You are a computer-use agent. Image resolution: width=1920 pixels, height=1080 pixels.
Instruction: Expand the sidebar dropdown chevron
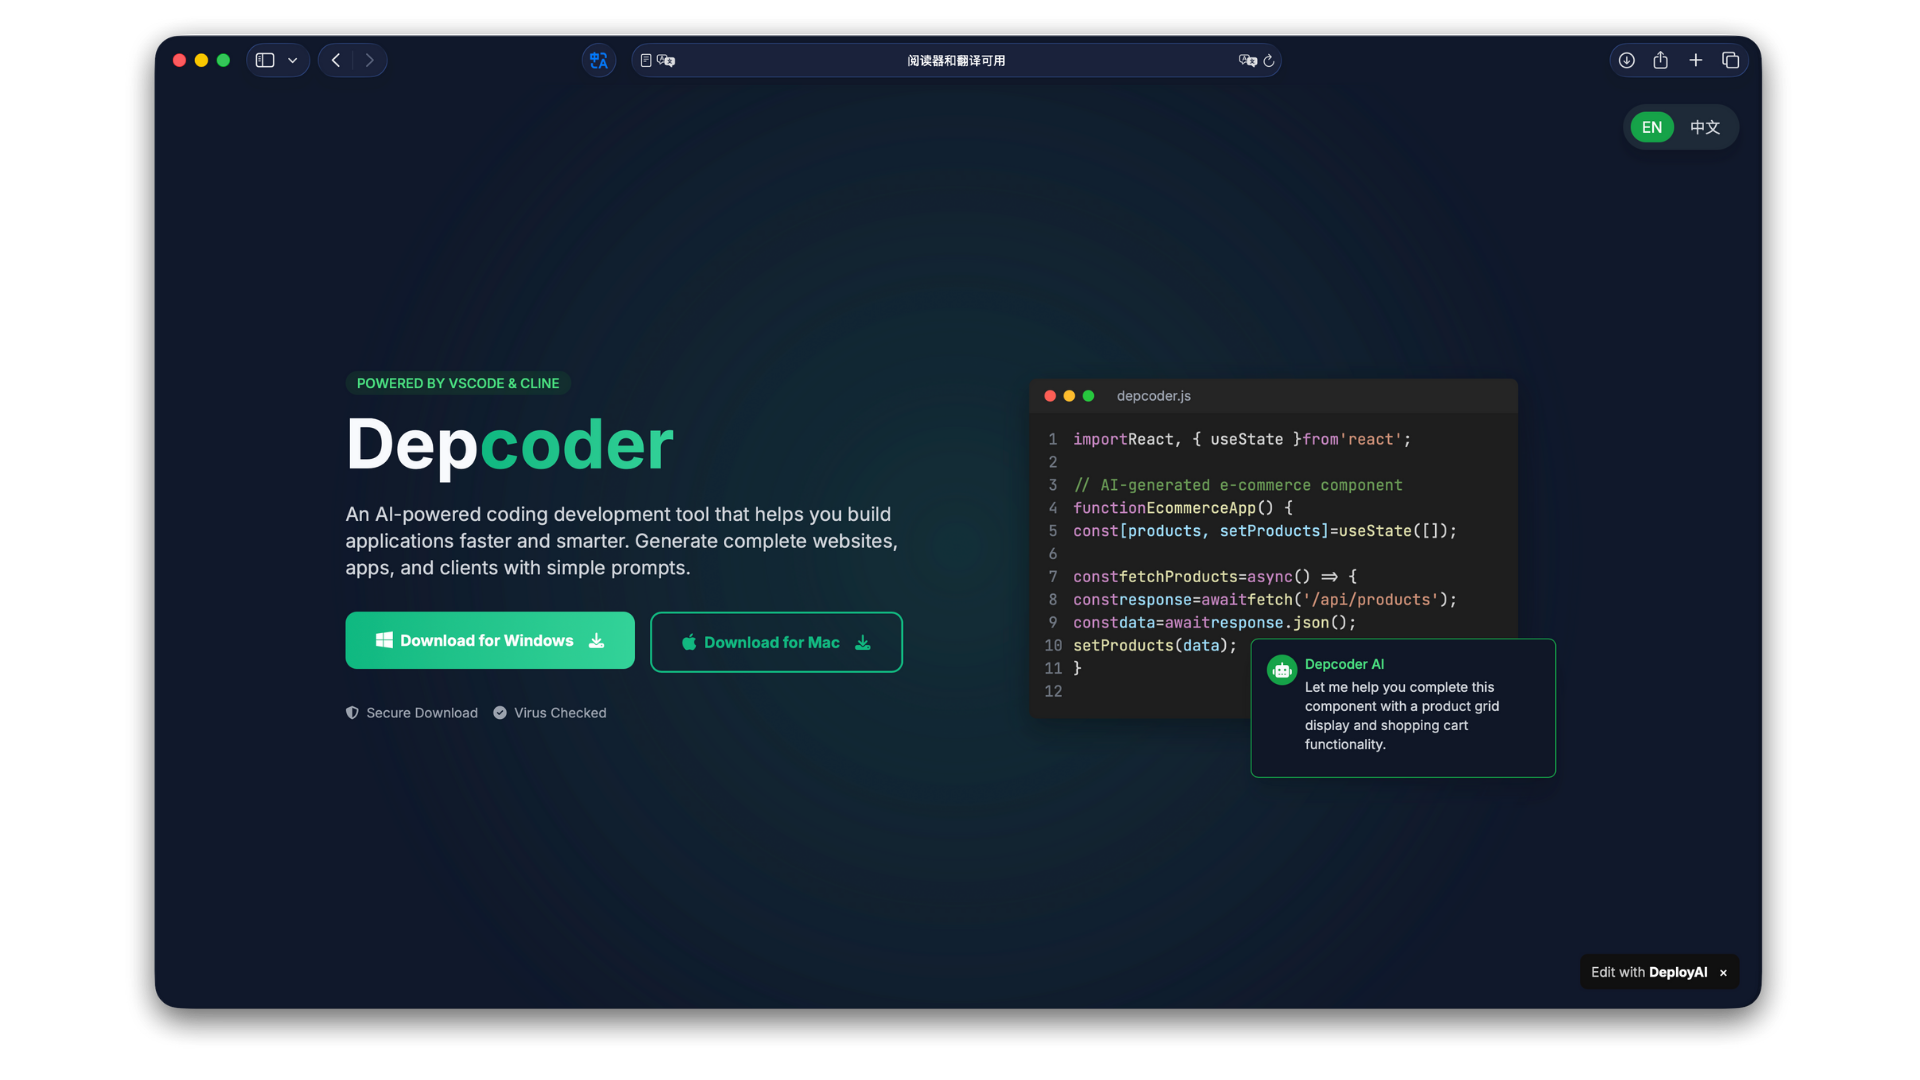point(293,60)
